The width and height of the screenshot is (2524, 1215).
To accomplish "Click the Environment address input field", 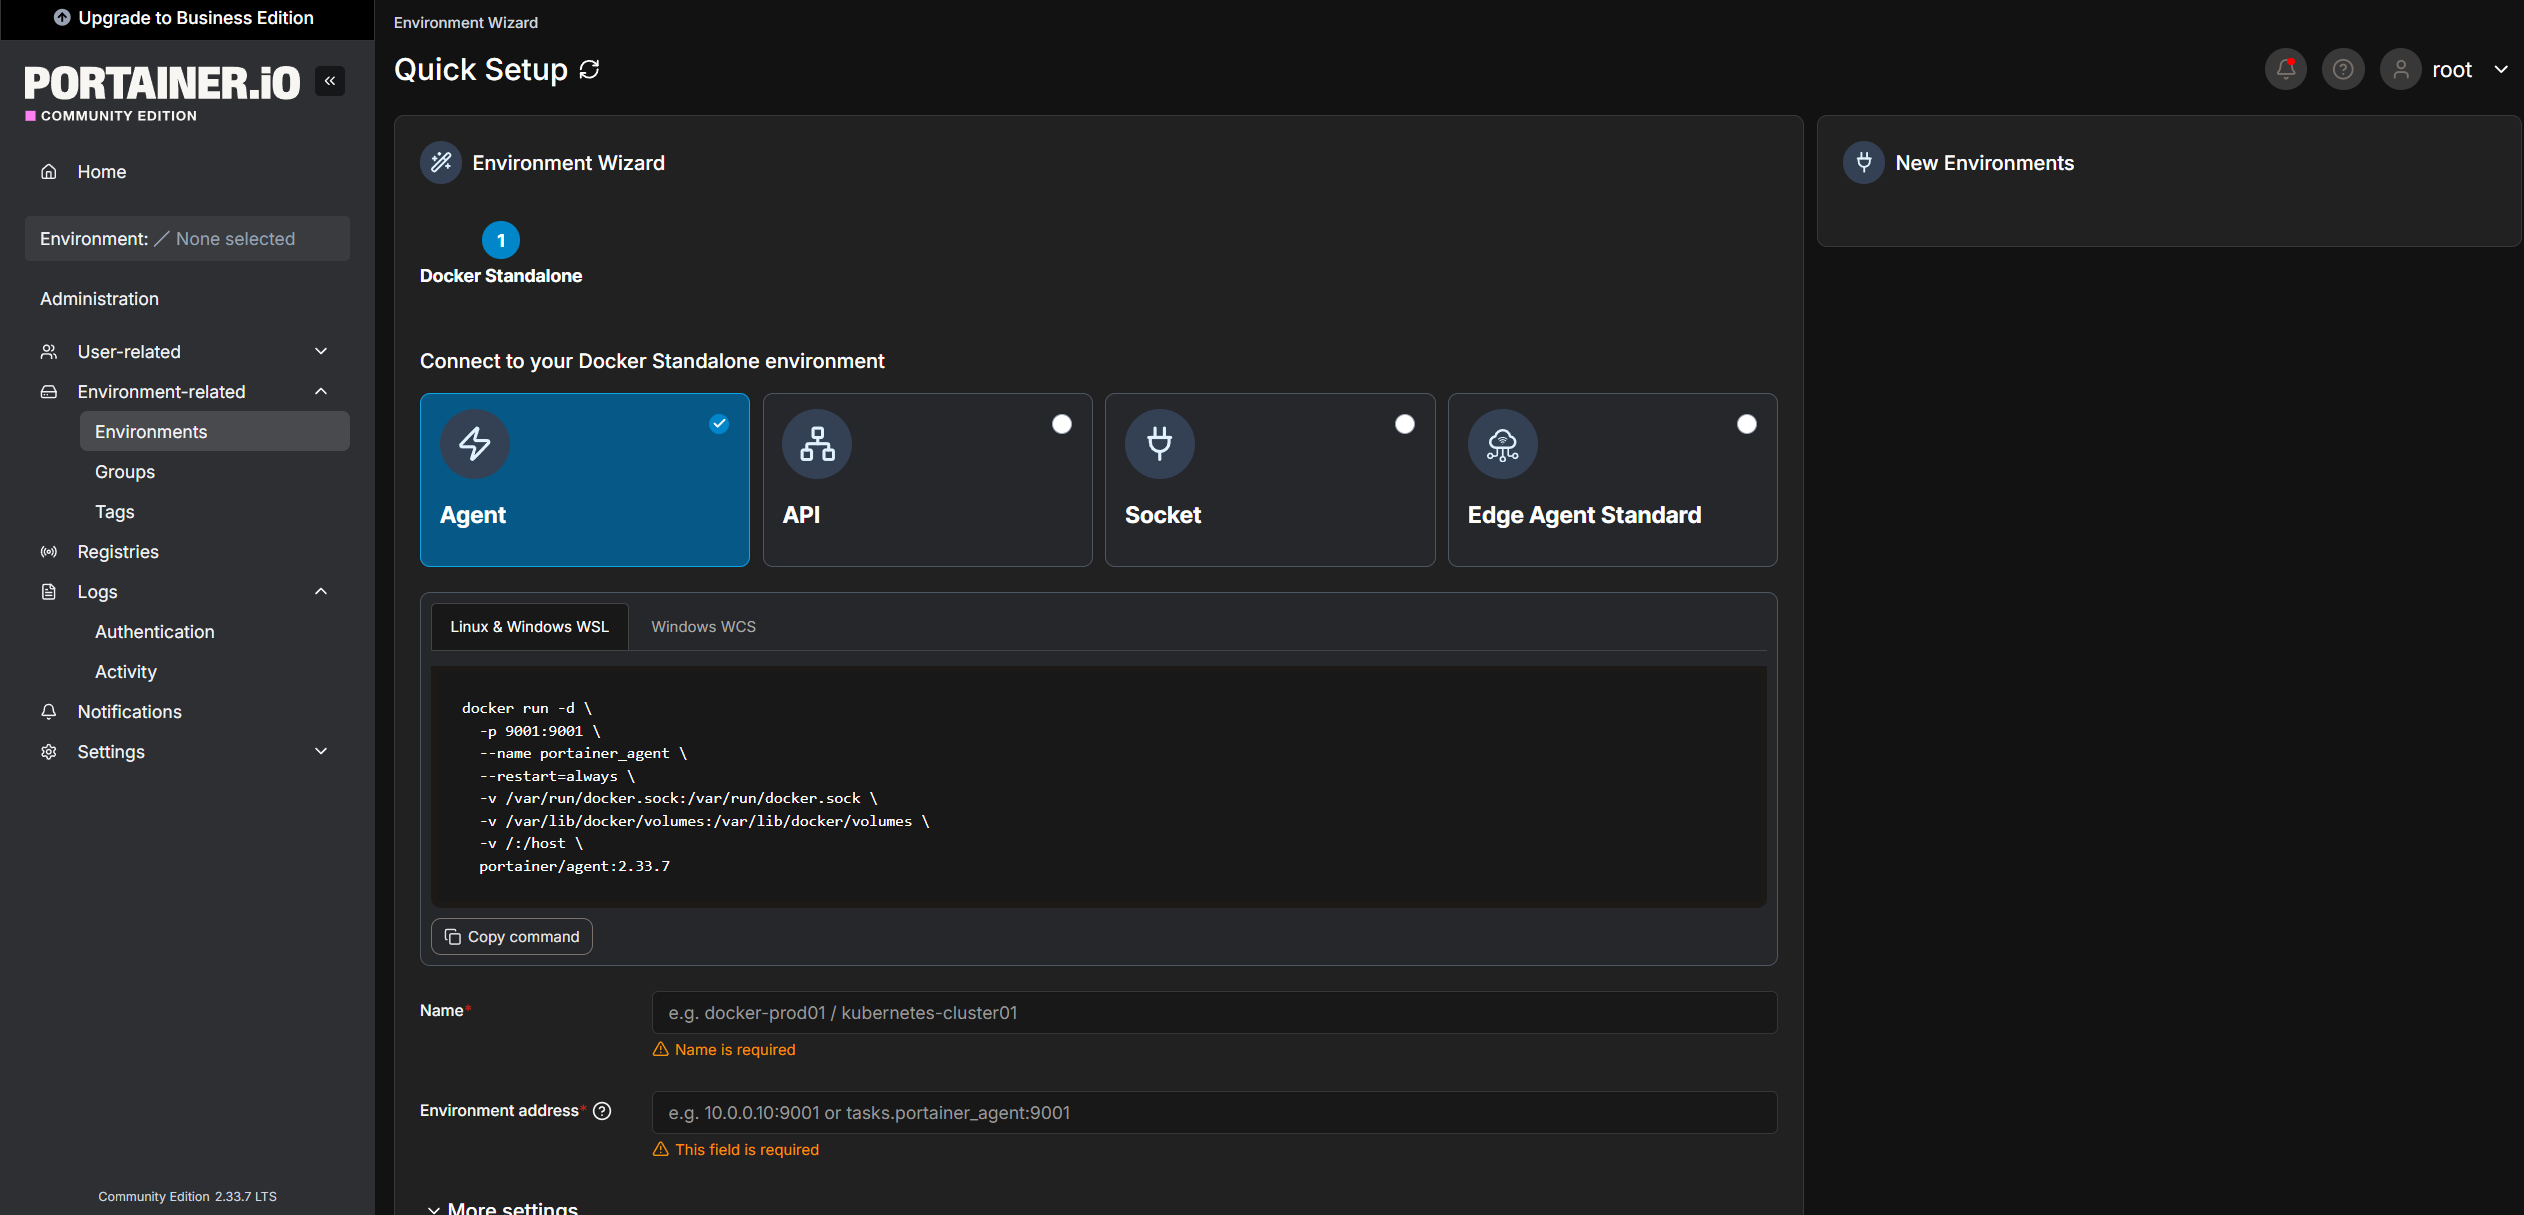I will 1214,1113.
